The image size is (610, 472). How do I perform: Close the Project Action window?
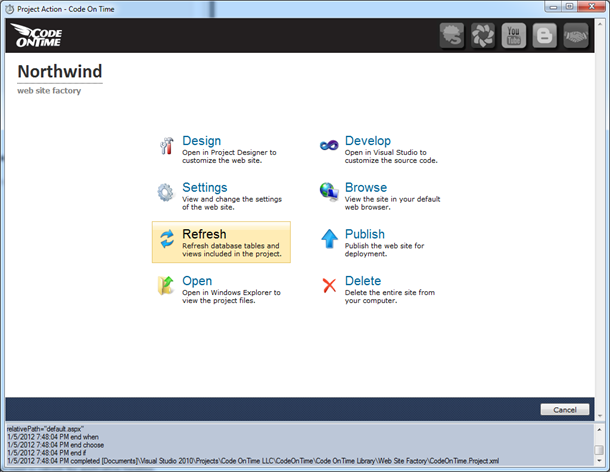point(592,7)
